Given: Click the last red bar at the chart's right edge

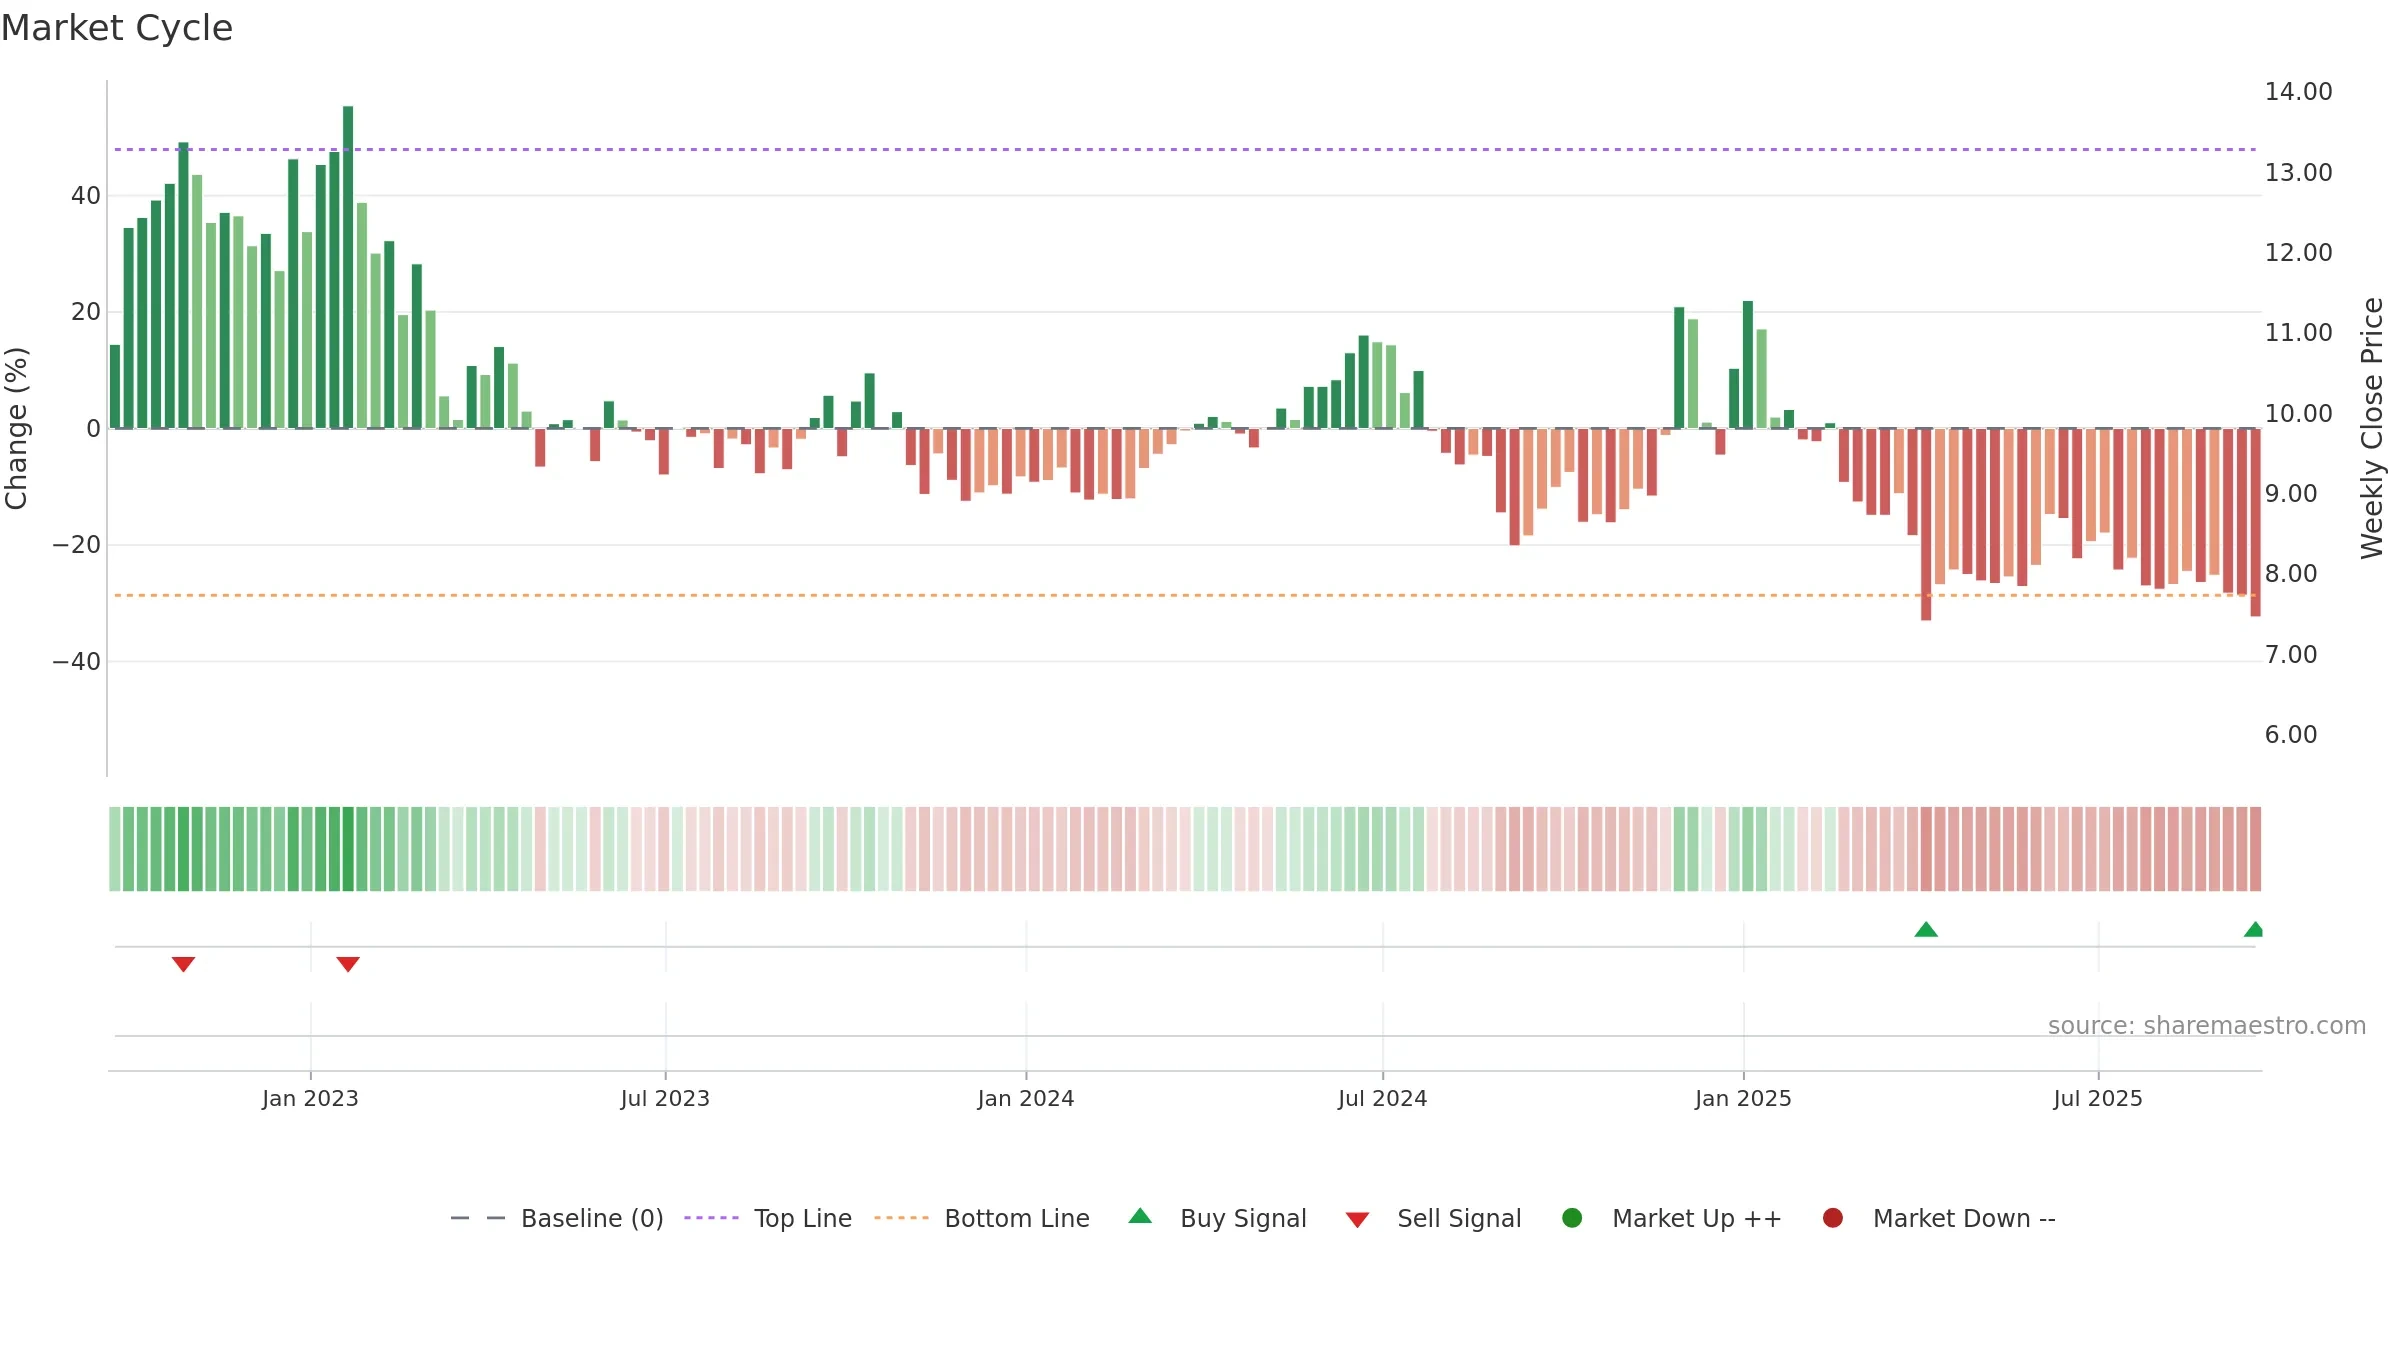Looking at the screenshot, I should point(2255,522).
